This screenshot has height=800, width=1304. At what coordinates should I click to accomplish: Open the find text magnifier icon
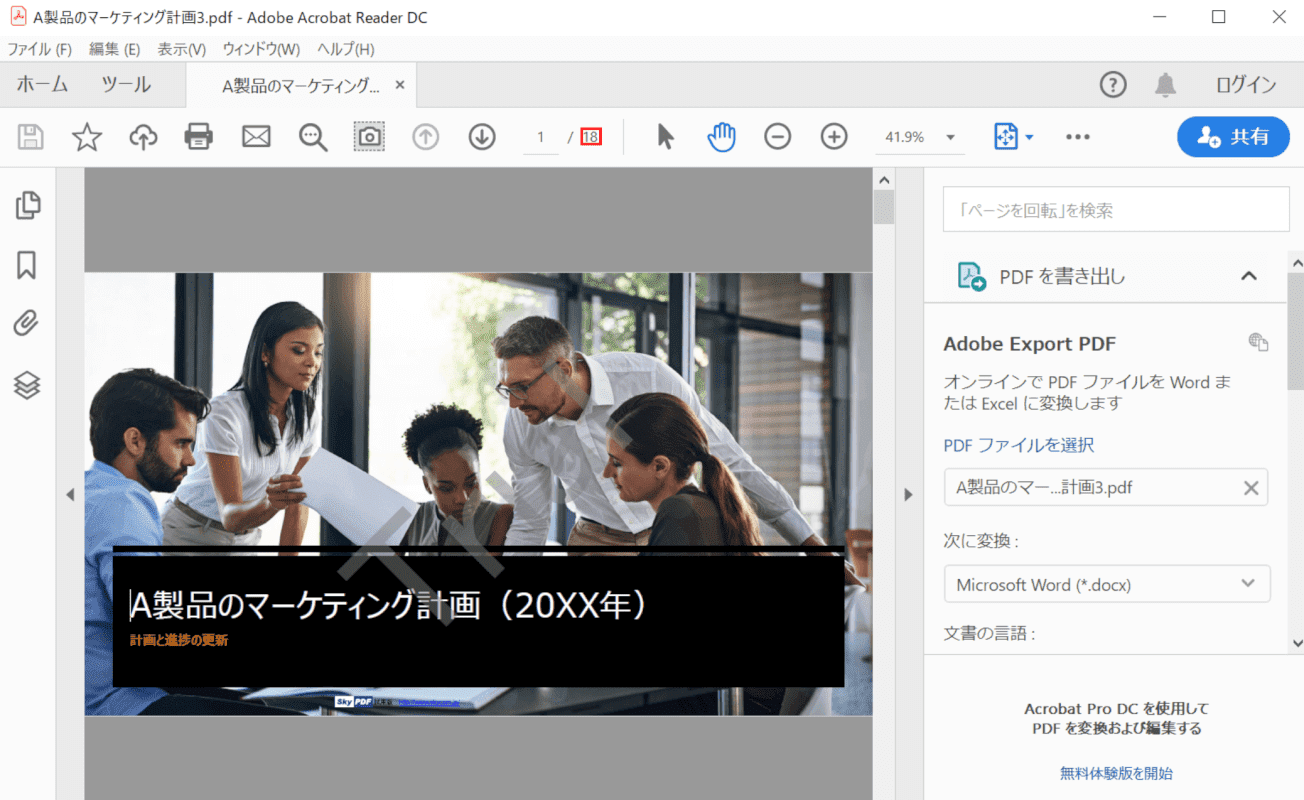pyautogui.click(x=313, y=137)
